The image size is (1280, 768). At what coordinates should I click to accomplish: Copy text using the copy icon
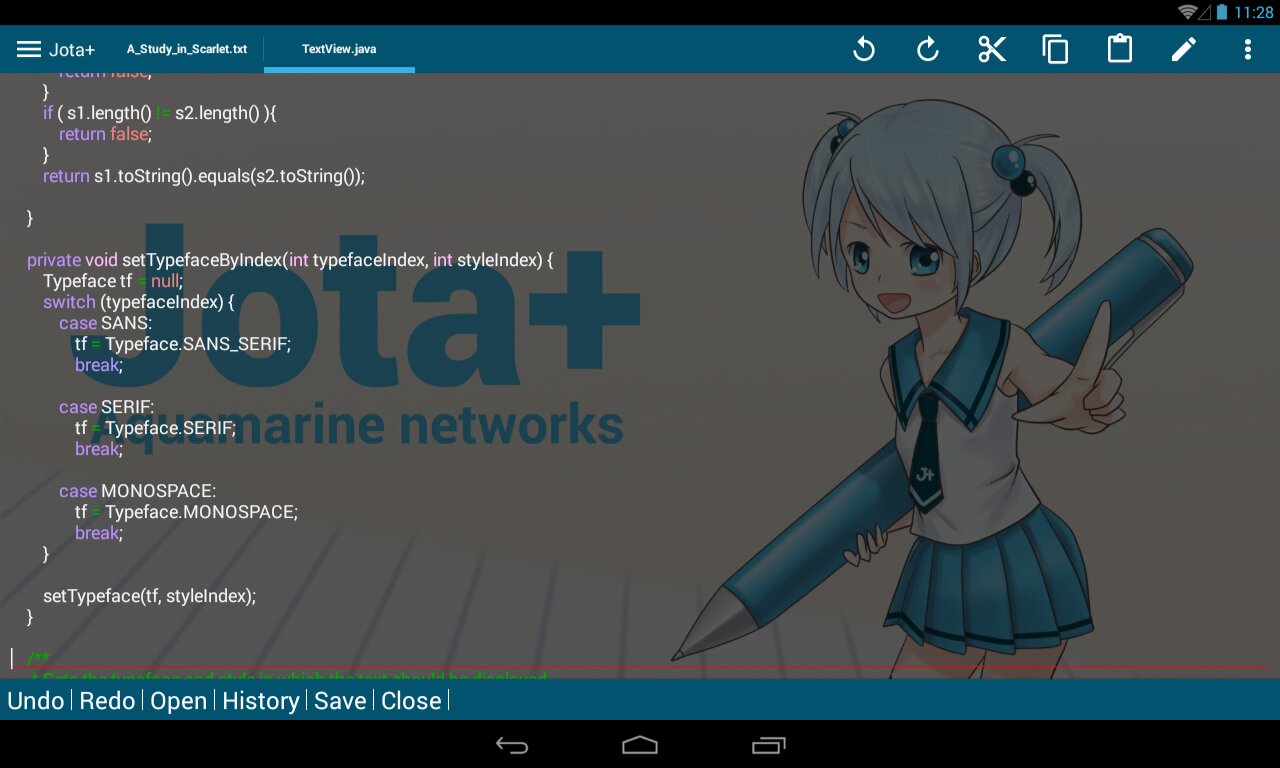[1056, 49]
